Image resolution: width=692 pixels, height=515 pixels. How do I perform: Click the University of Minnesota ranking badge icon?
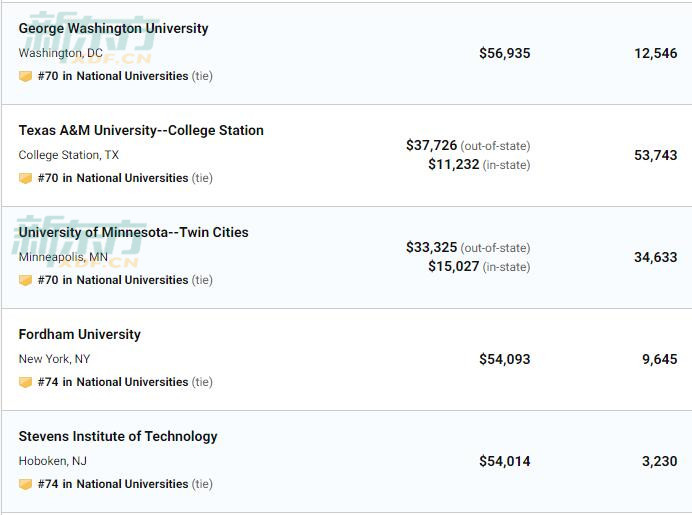[25, 280]
